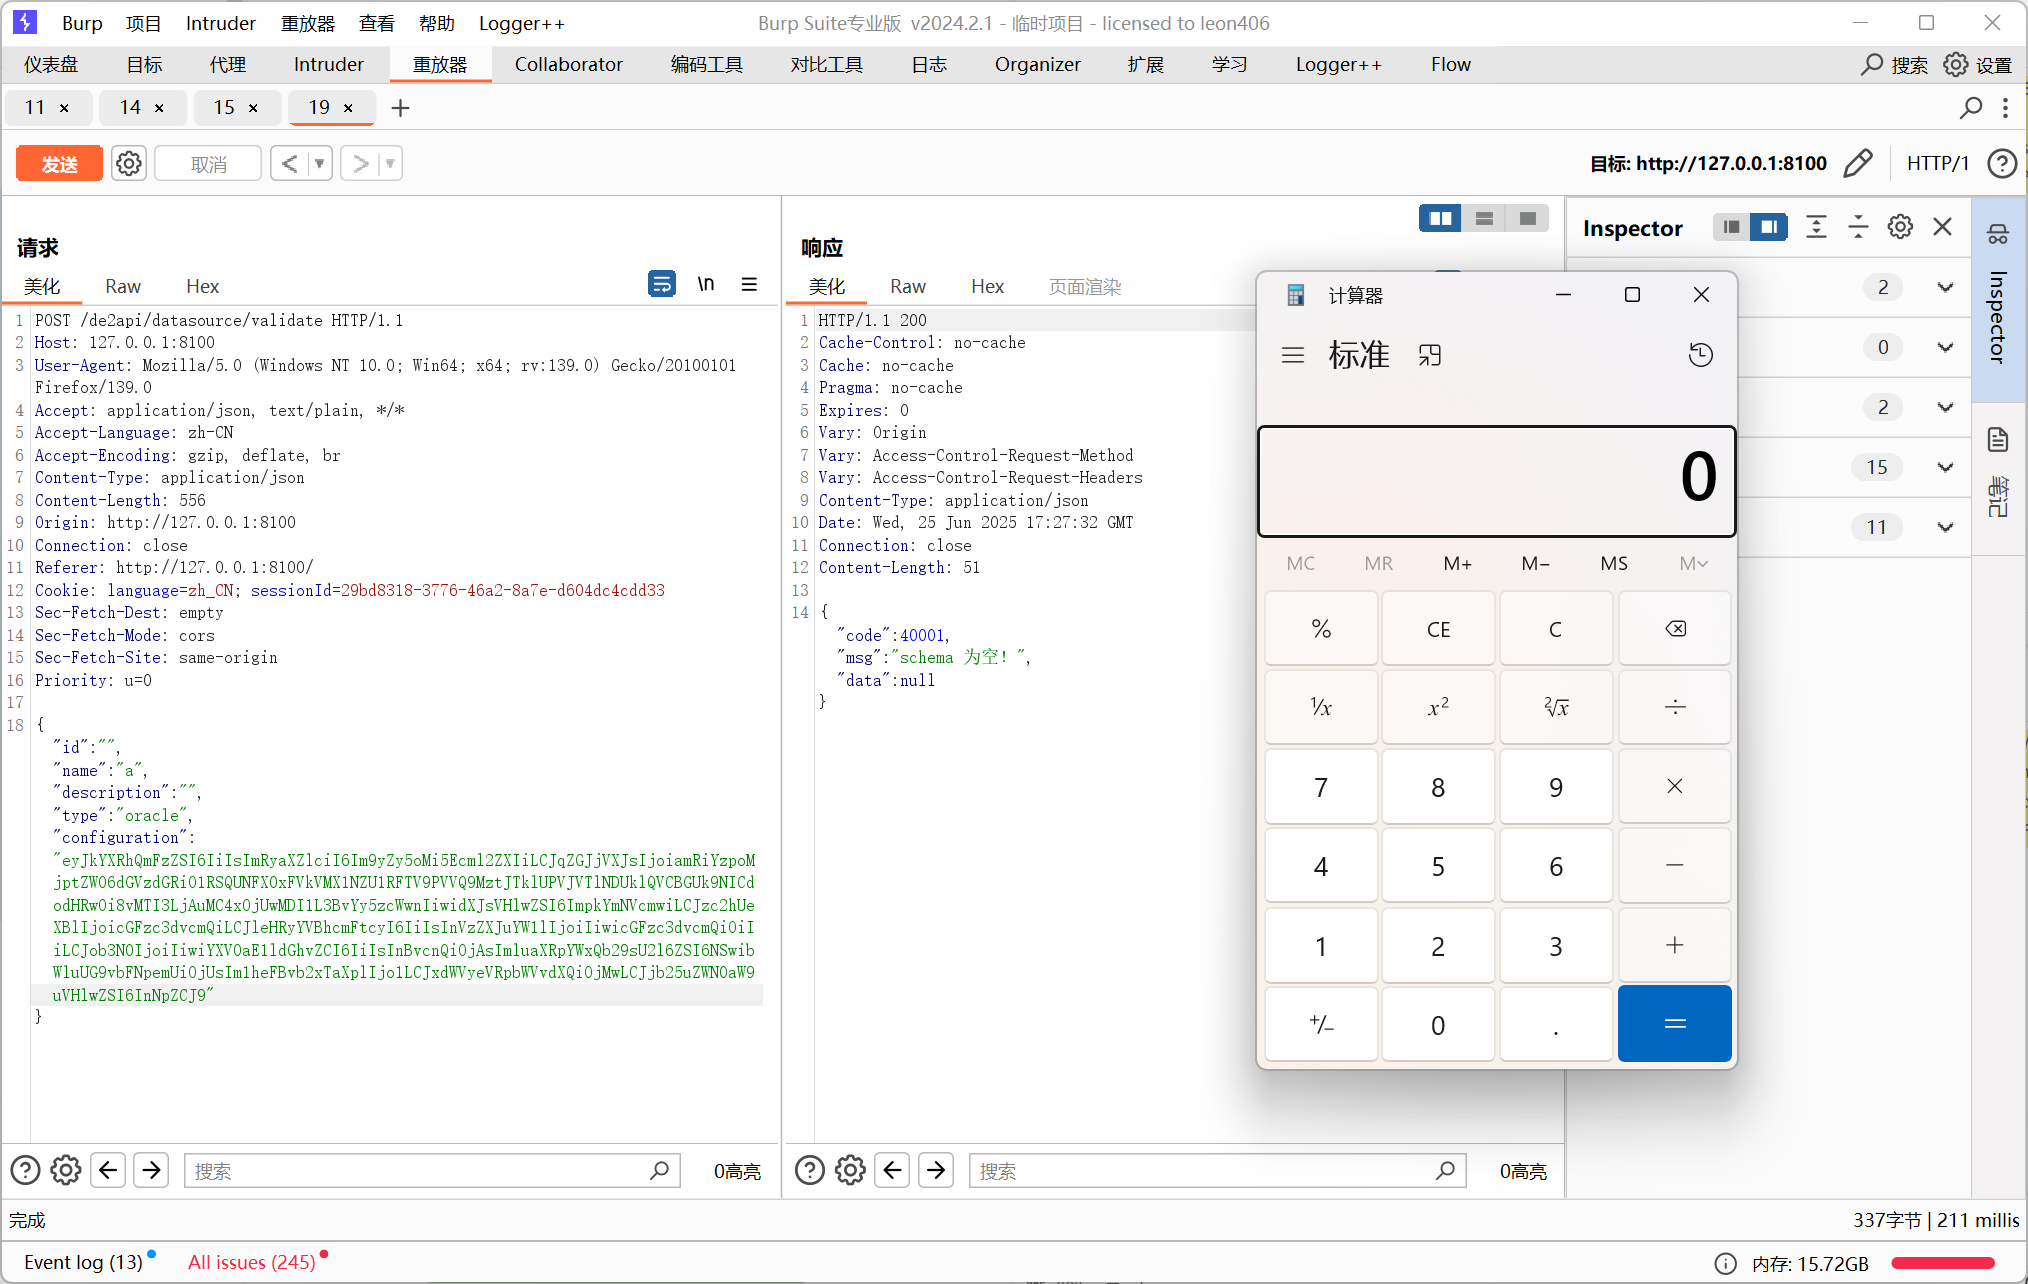Image resolution: width=2028 pixels, height=1284 pixels.
Task: Toggle the \n non-printable characters display
Action: [706, 285]
